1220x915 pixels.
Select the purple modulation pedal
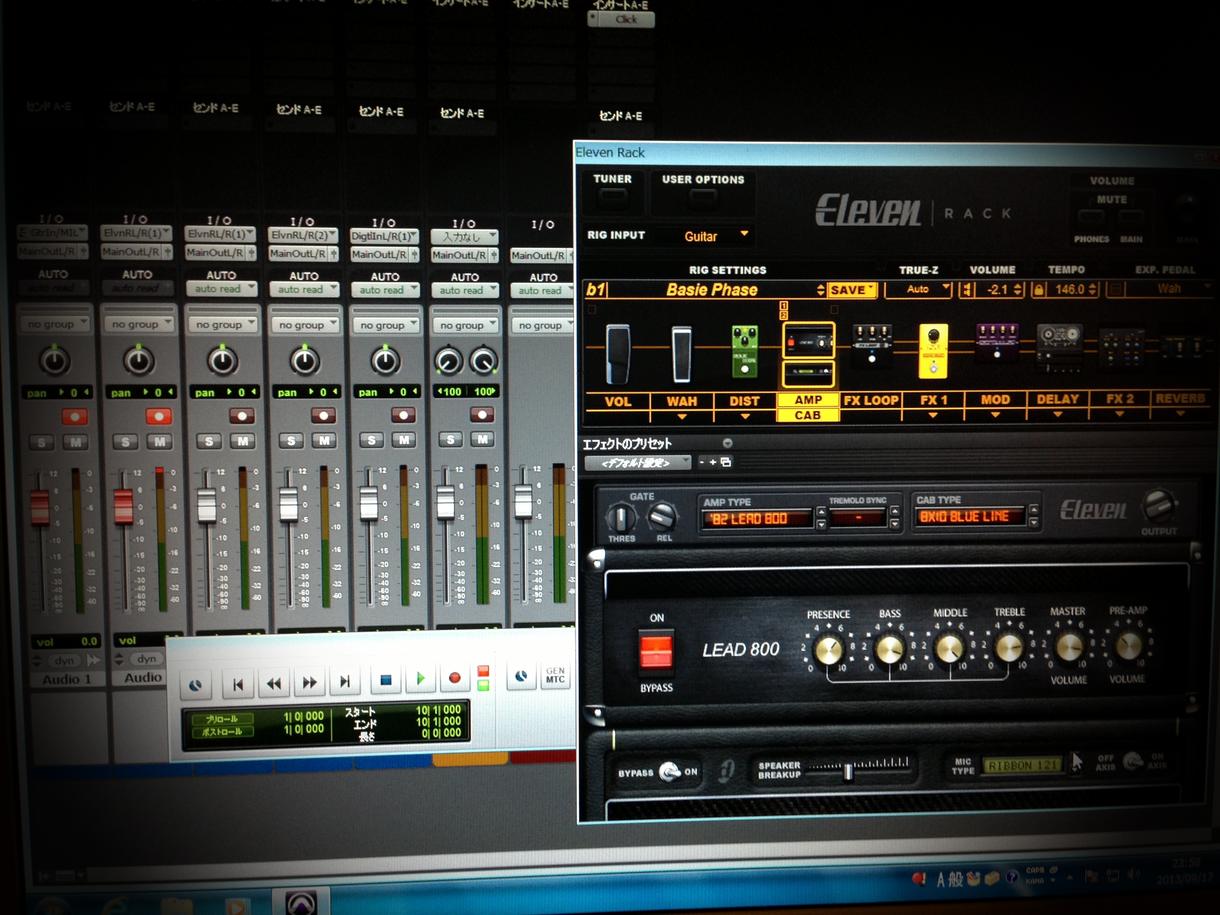click(x=996, y=341)
